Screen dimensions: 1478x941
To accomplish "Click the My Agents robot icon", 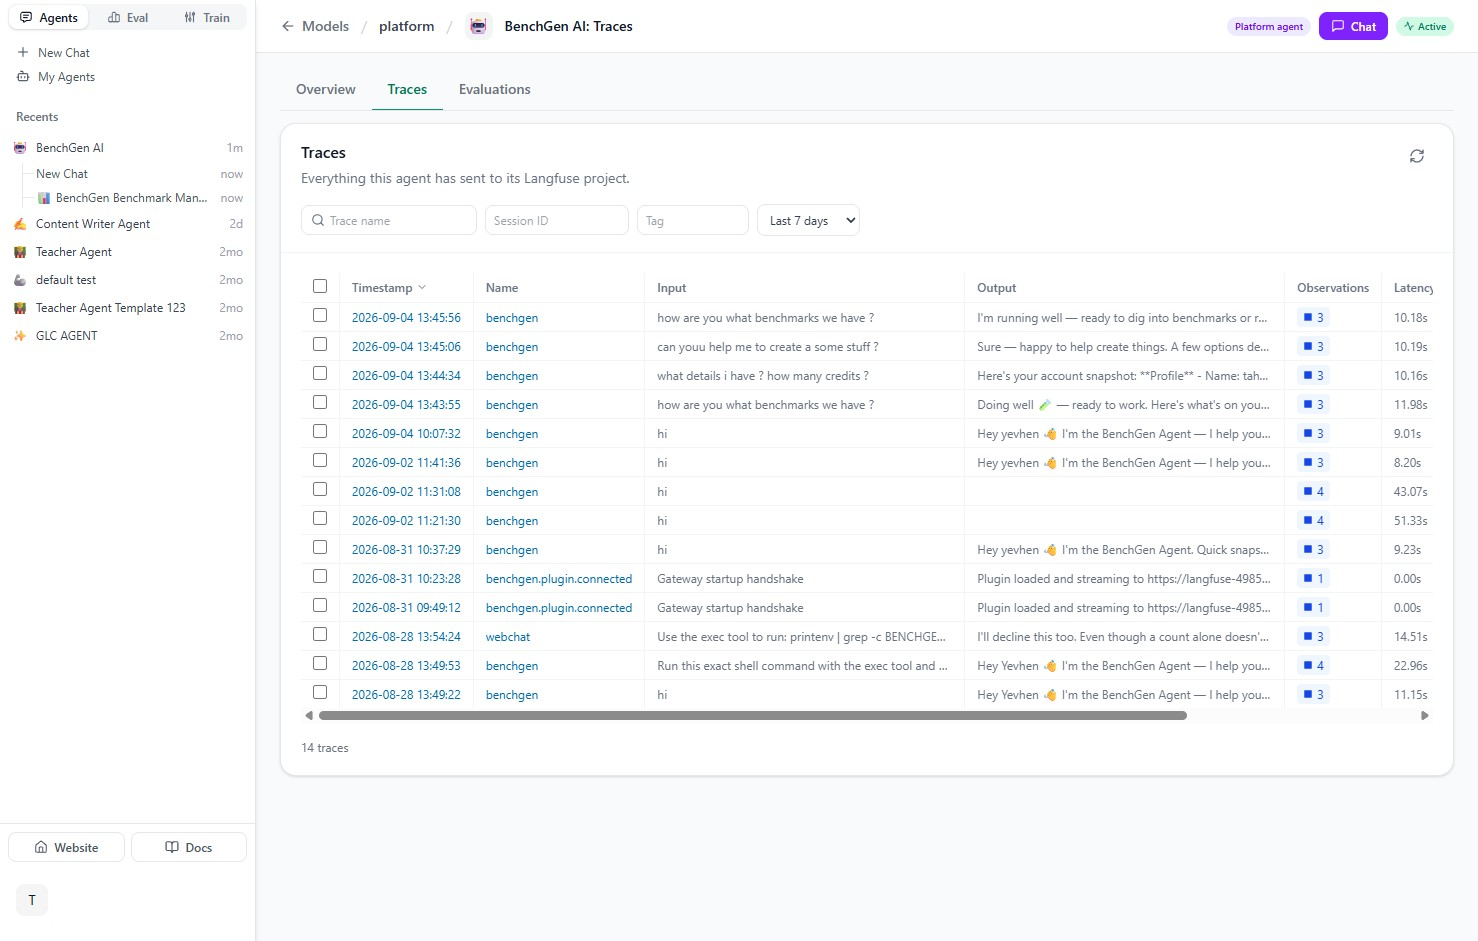I will pyautogui.click(x=23, y=77).
